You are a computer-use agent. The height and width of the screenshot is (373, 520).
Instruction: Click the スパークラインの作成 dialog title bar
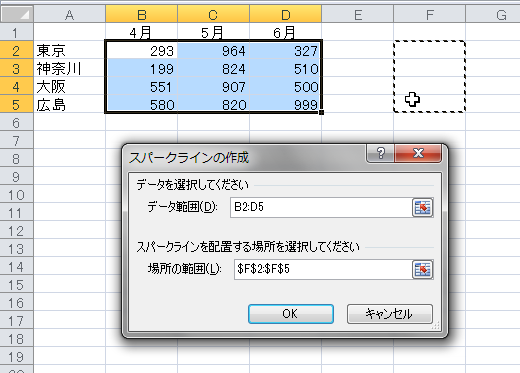(x=245, y=157)
